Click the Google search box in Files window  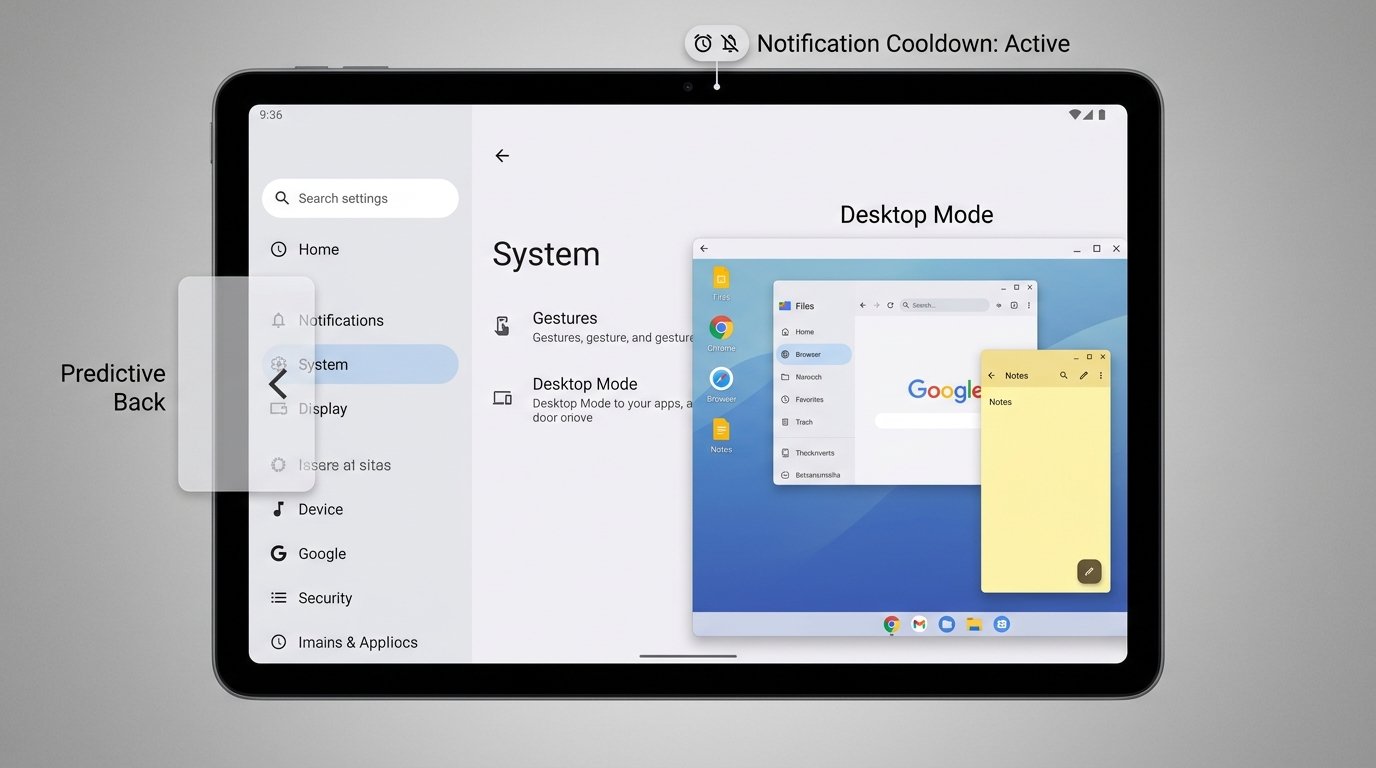pos(928,421)
